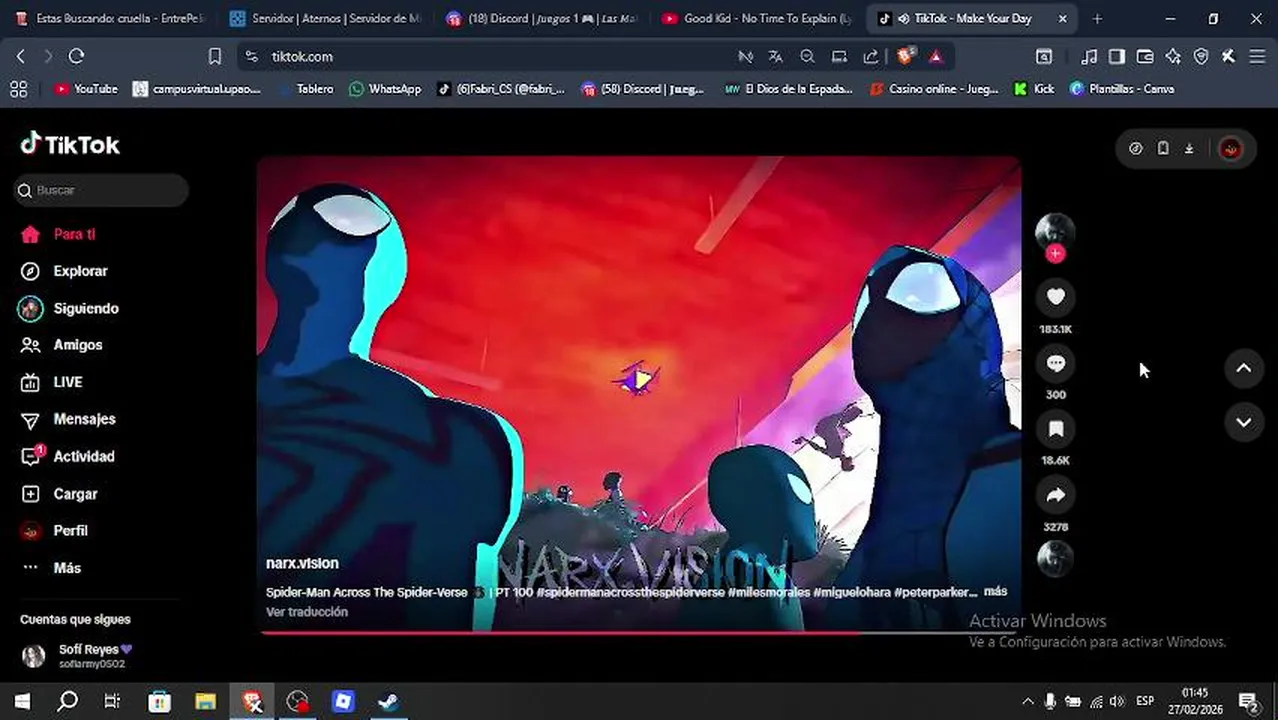The image size is (1278, 720).
Task: Toggle the browser sidebar panel
Action: point(1117,57)
